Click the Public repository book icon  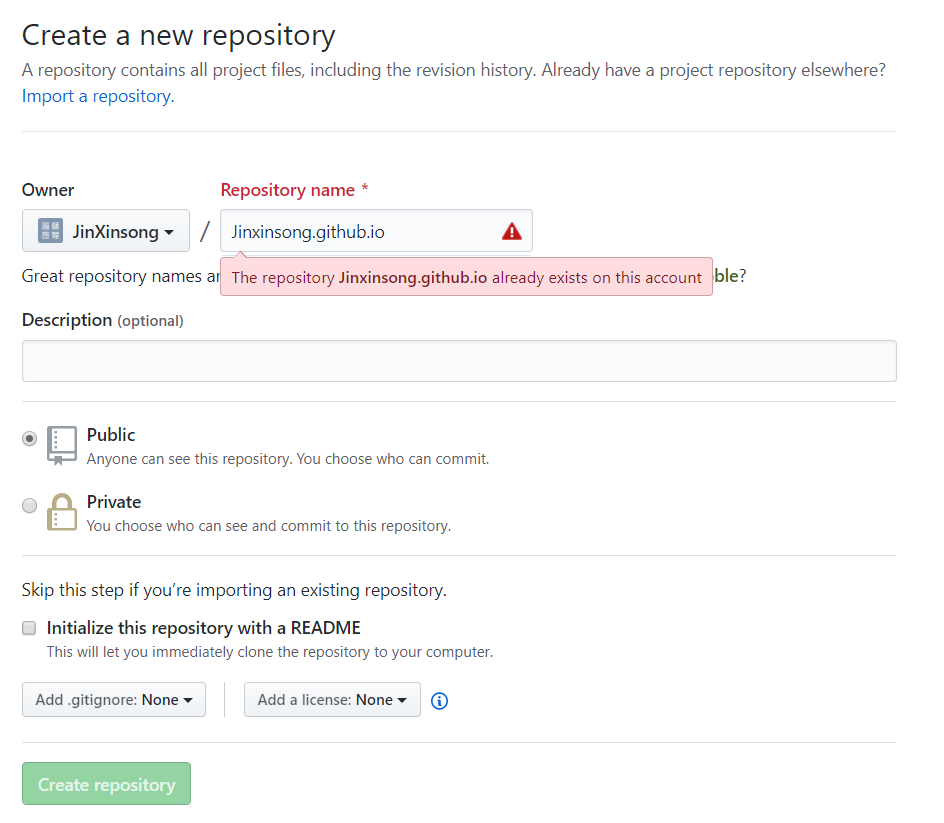coord(62,446)
